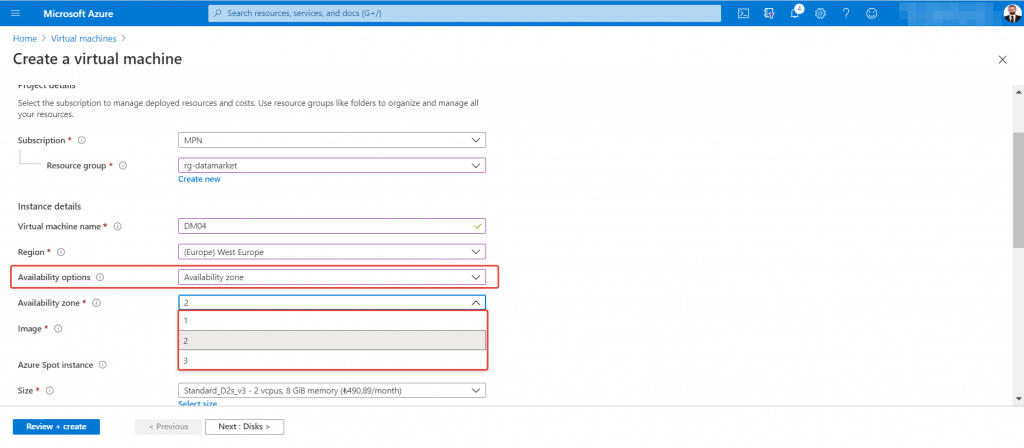Open the Subscription dropdown showing MPN
The height and width of the screenshot is (448, 1024).
pos(332,140)
